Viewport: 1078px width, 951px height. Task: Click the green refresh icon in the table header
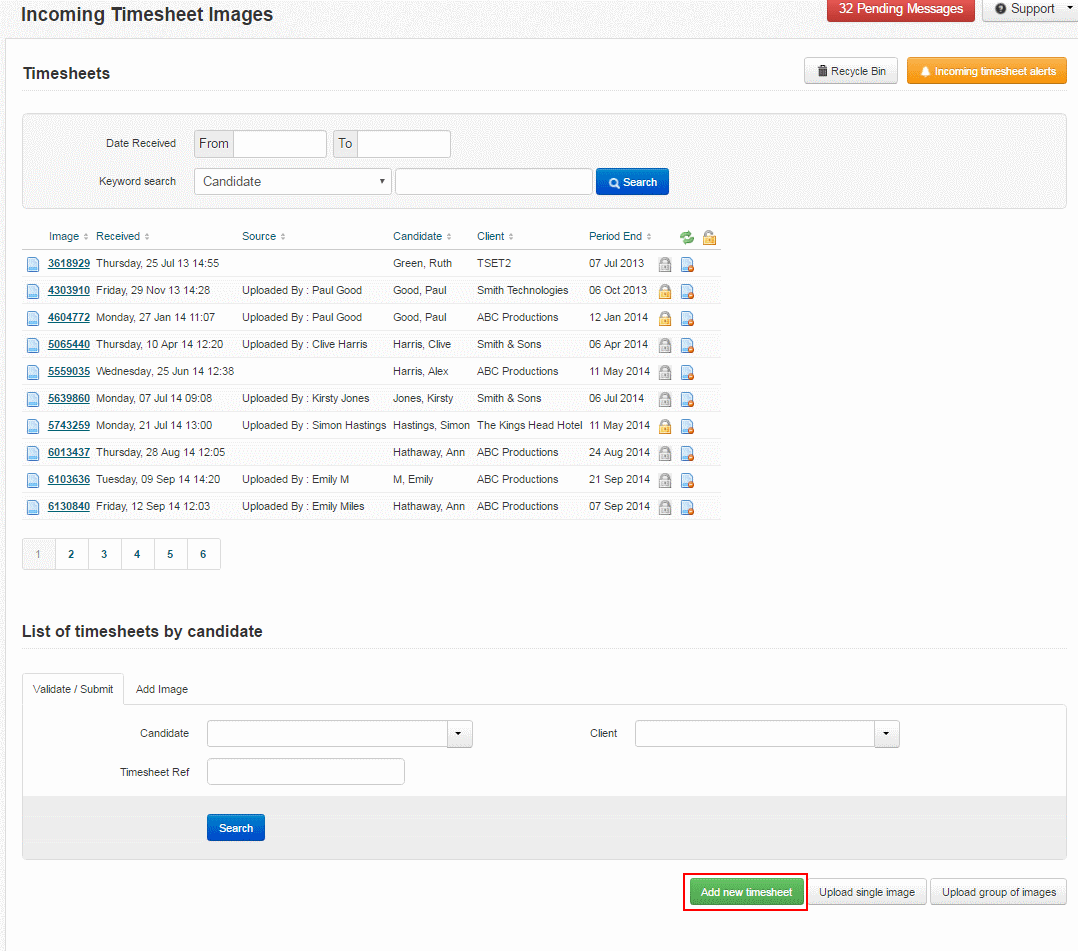[x=686, y=237]
